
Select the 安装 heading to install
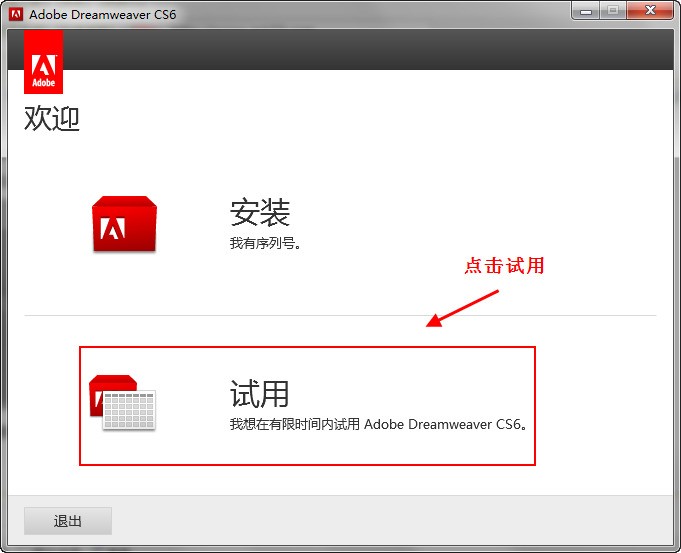(x=260, y=212)
